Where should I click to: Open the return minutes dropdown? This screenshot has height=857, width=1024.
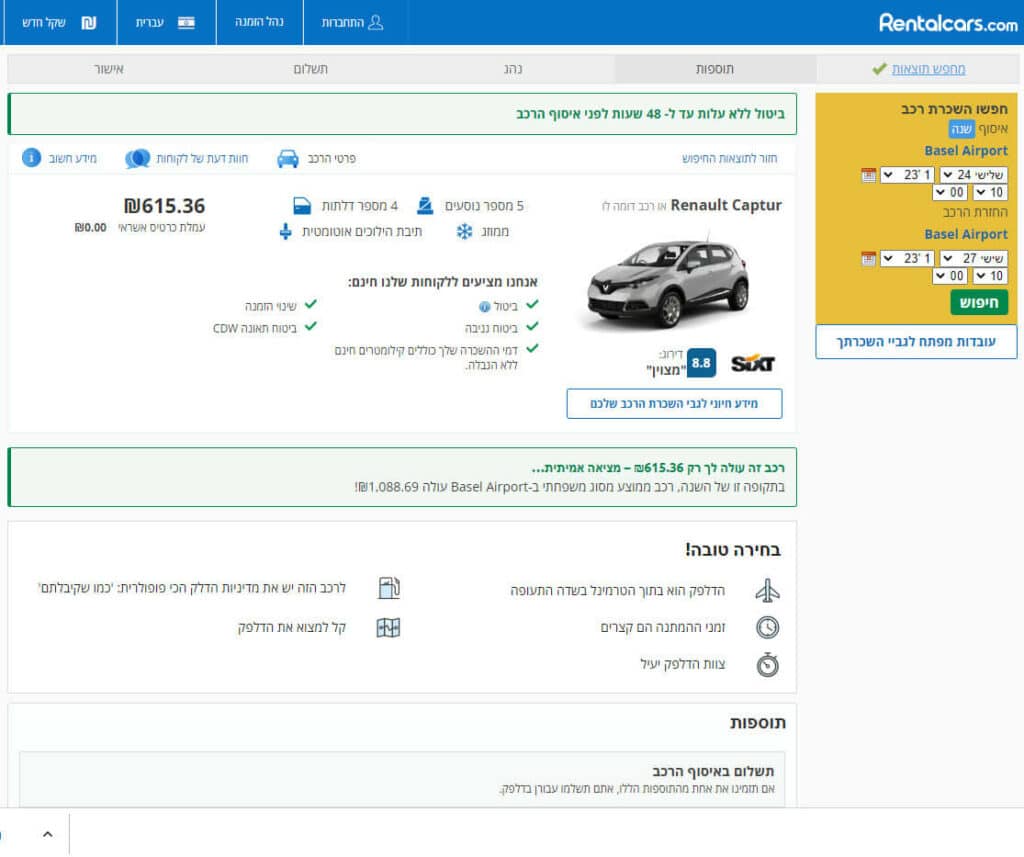tap(950, 276)
